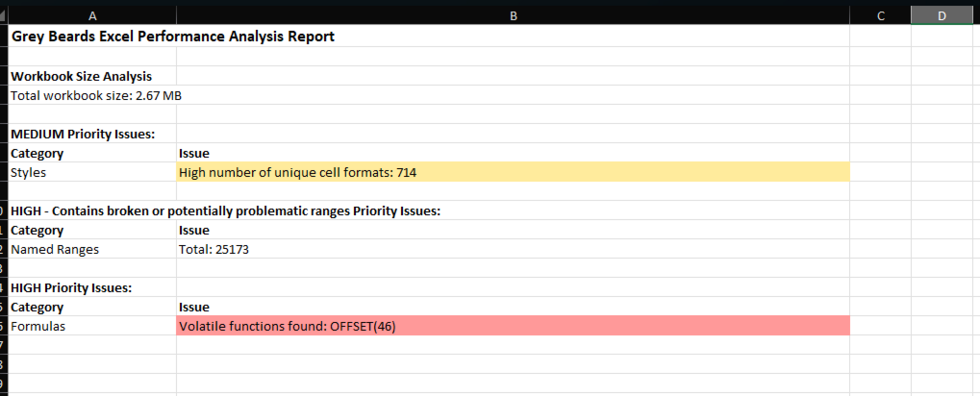
Task: Click 'Issue' header above 'Total: 25173'
Action: click(x=512, y=230)
